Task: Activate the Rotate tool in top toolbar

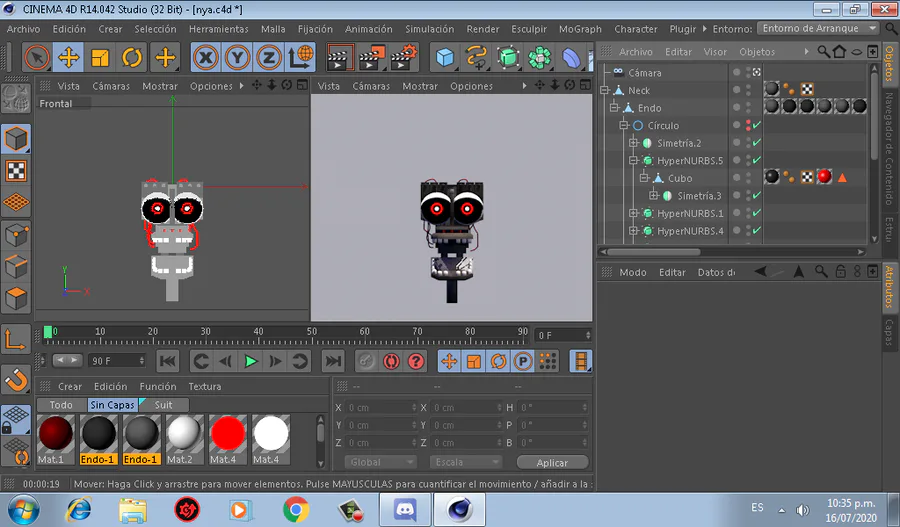Action: coord(132,57)
